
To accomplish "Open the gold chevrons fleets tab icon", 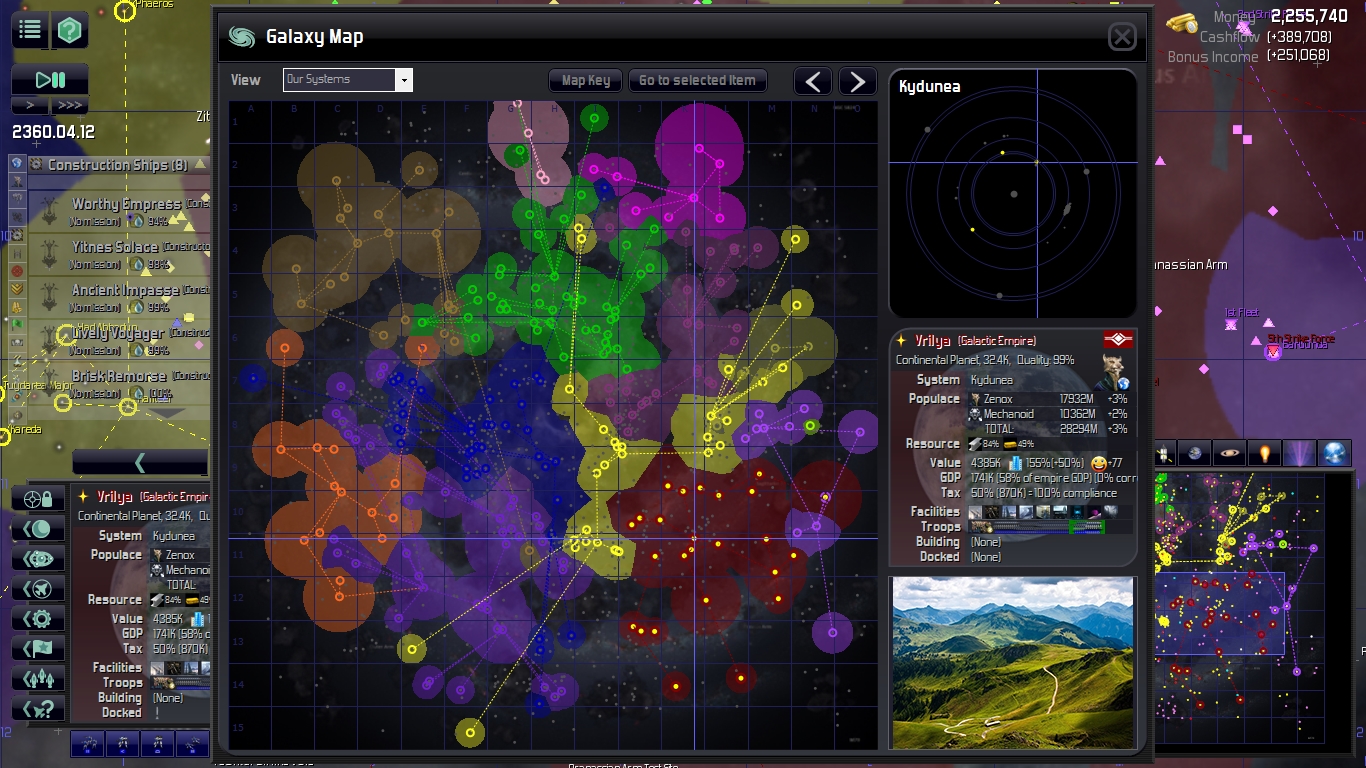I will click(17, 289).
